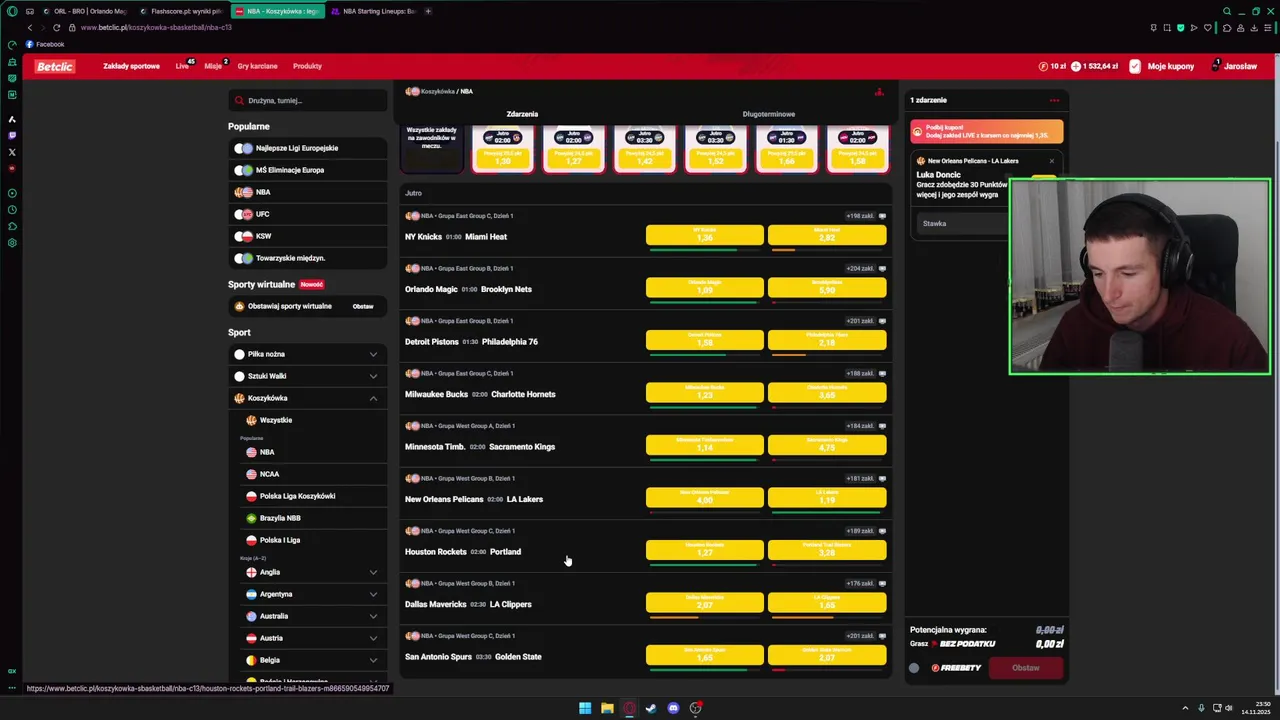The height and width of the screenshot is (720, 1280).
Task: Expand the Sztuki Walki section
Action: [373, 376]
